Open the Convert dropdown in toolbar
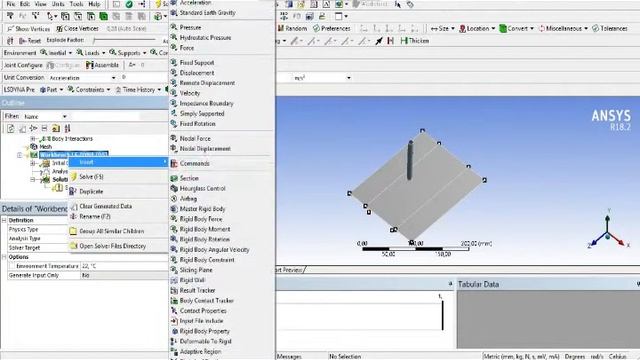 point(517,28)
